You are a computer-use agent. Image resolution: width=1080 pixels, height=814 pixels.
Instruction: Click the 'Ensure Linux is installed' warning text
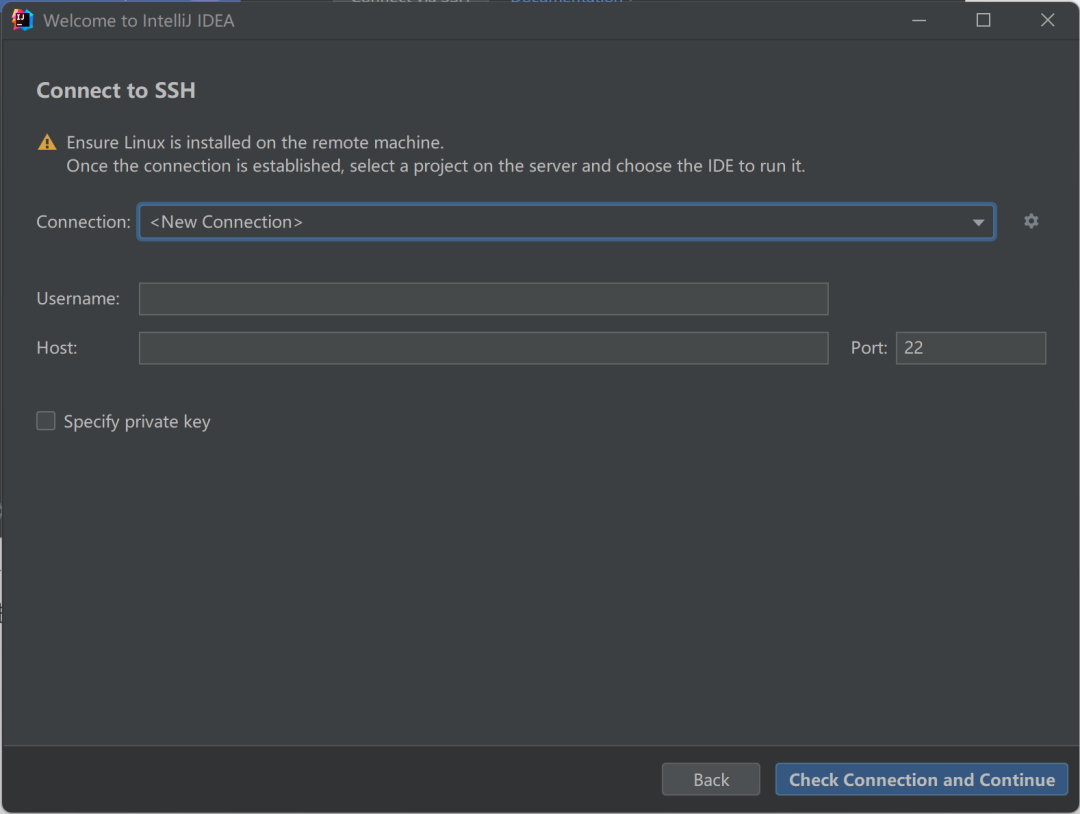click(255, 143)
